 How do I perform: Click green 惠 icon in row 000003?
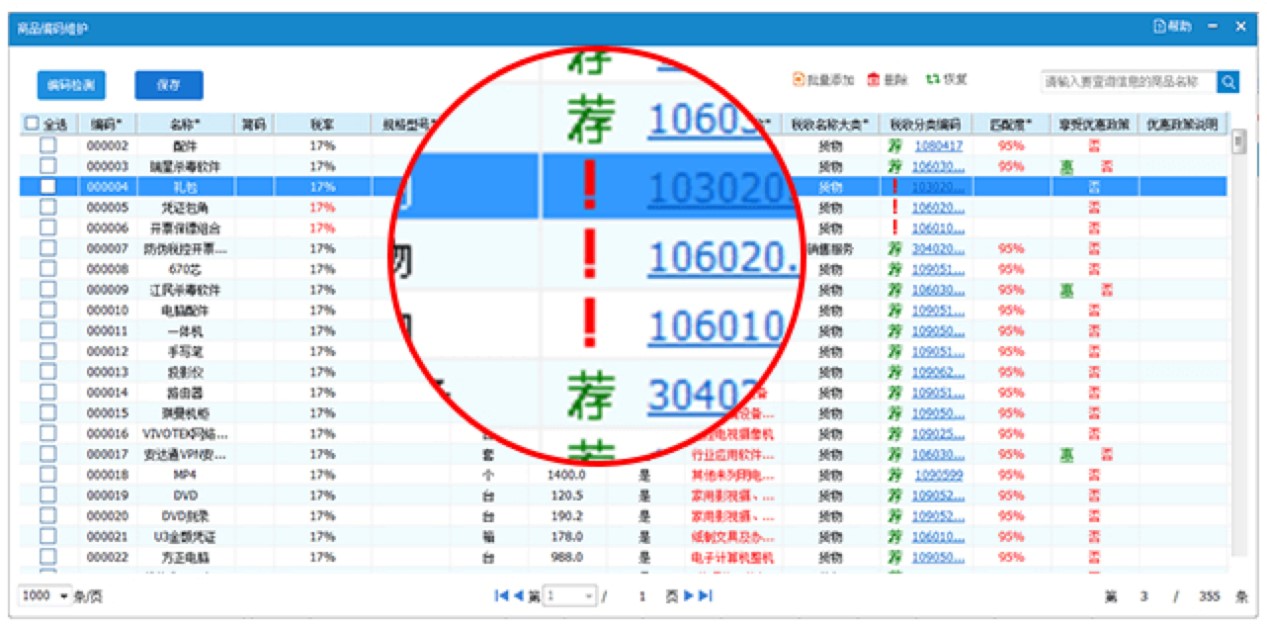pyautogui.click(x=1068, y=166)
